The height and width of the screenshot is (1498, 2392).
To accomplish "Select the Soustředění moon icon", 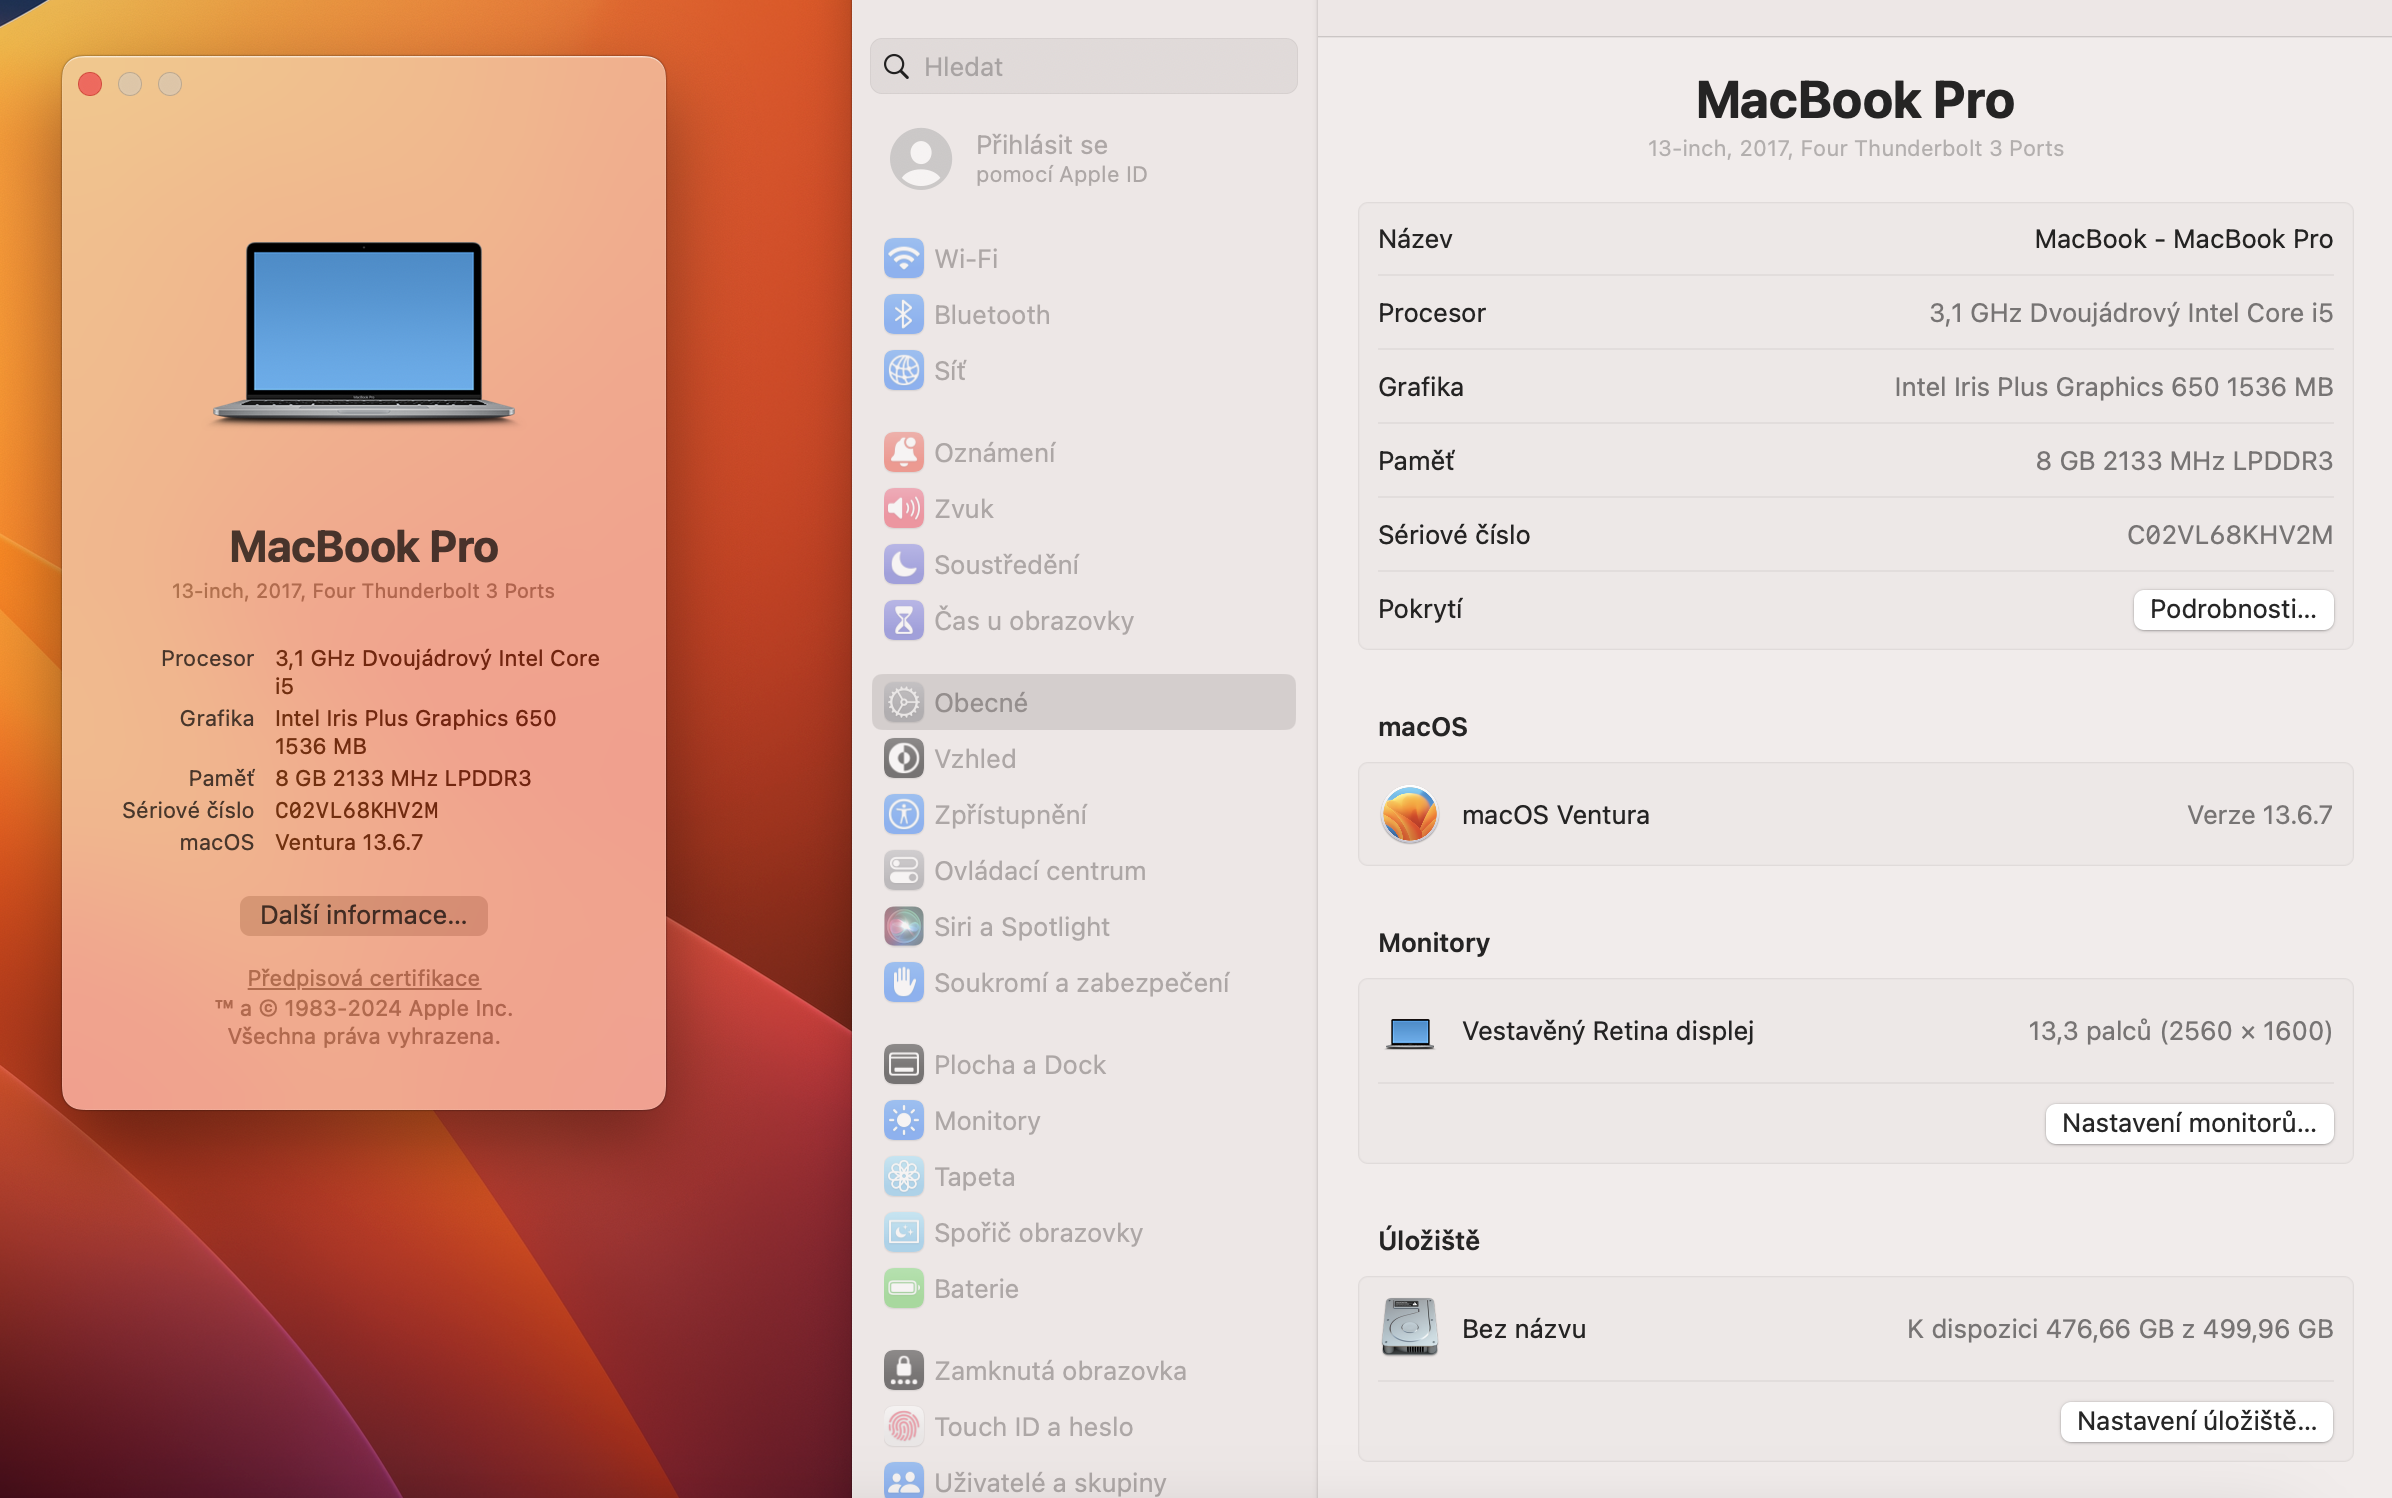I will tap(903, 565).
